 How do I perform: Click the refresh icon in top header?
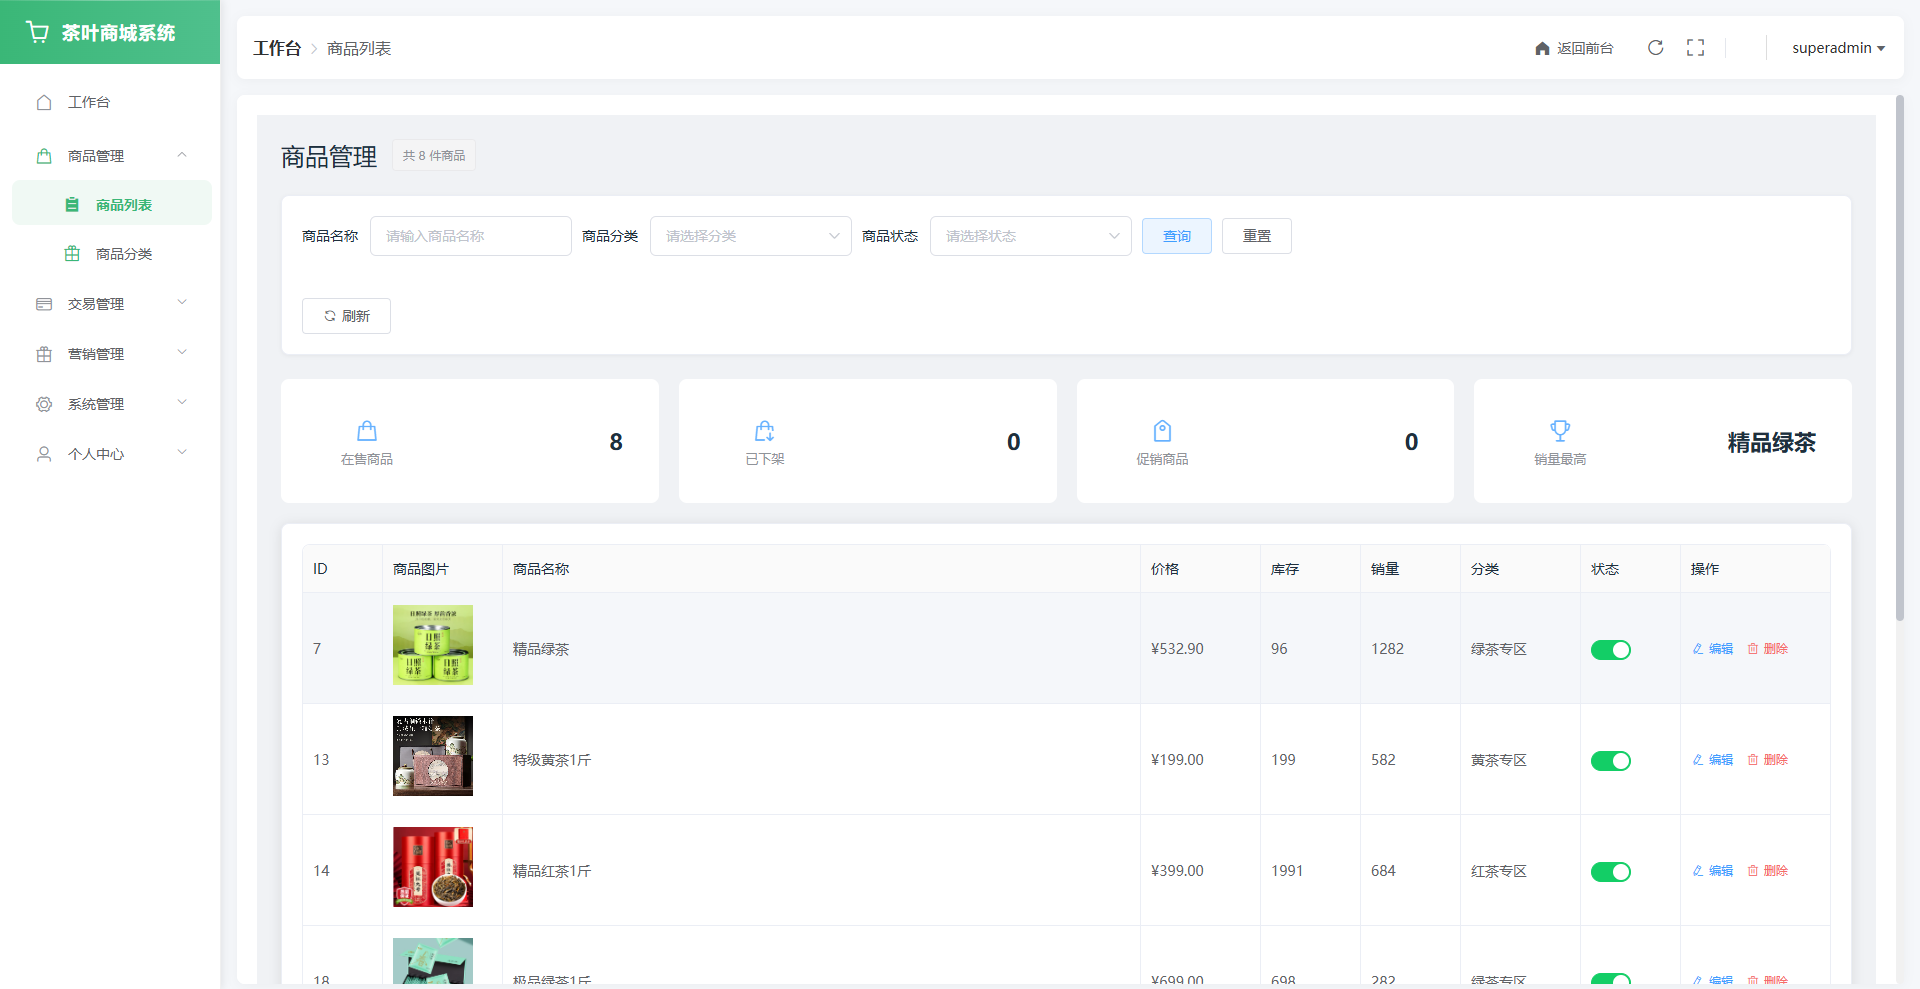click(x=1655, y=48)
